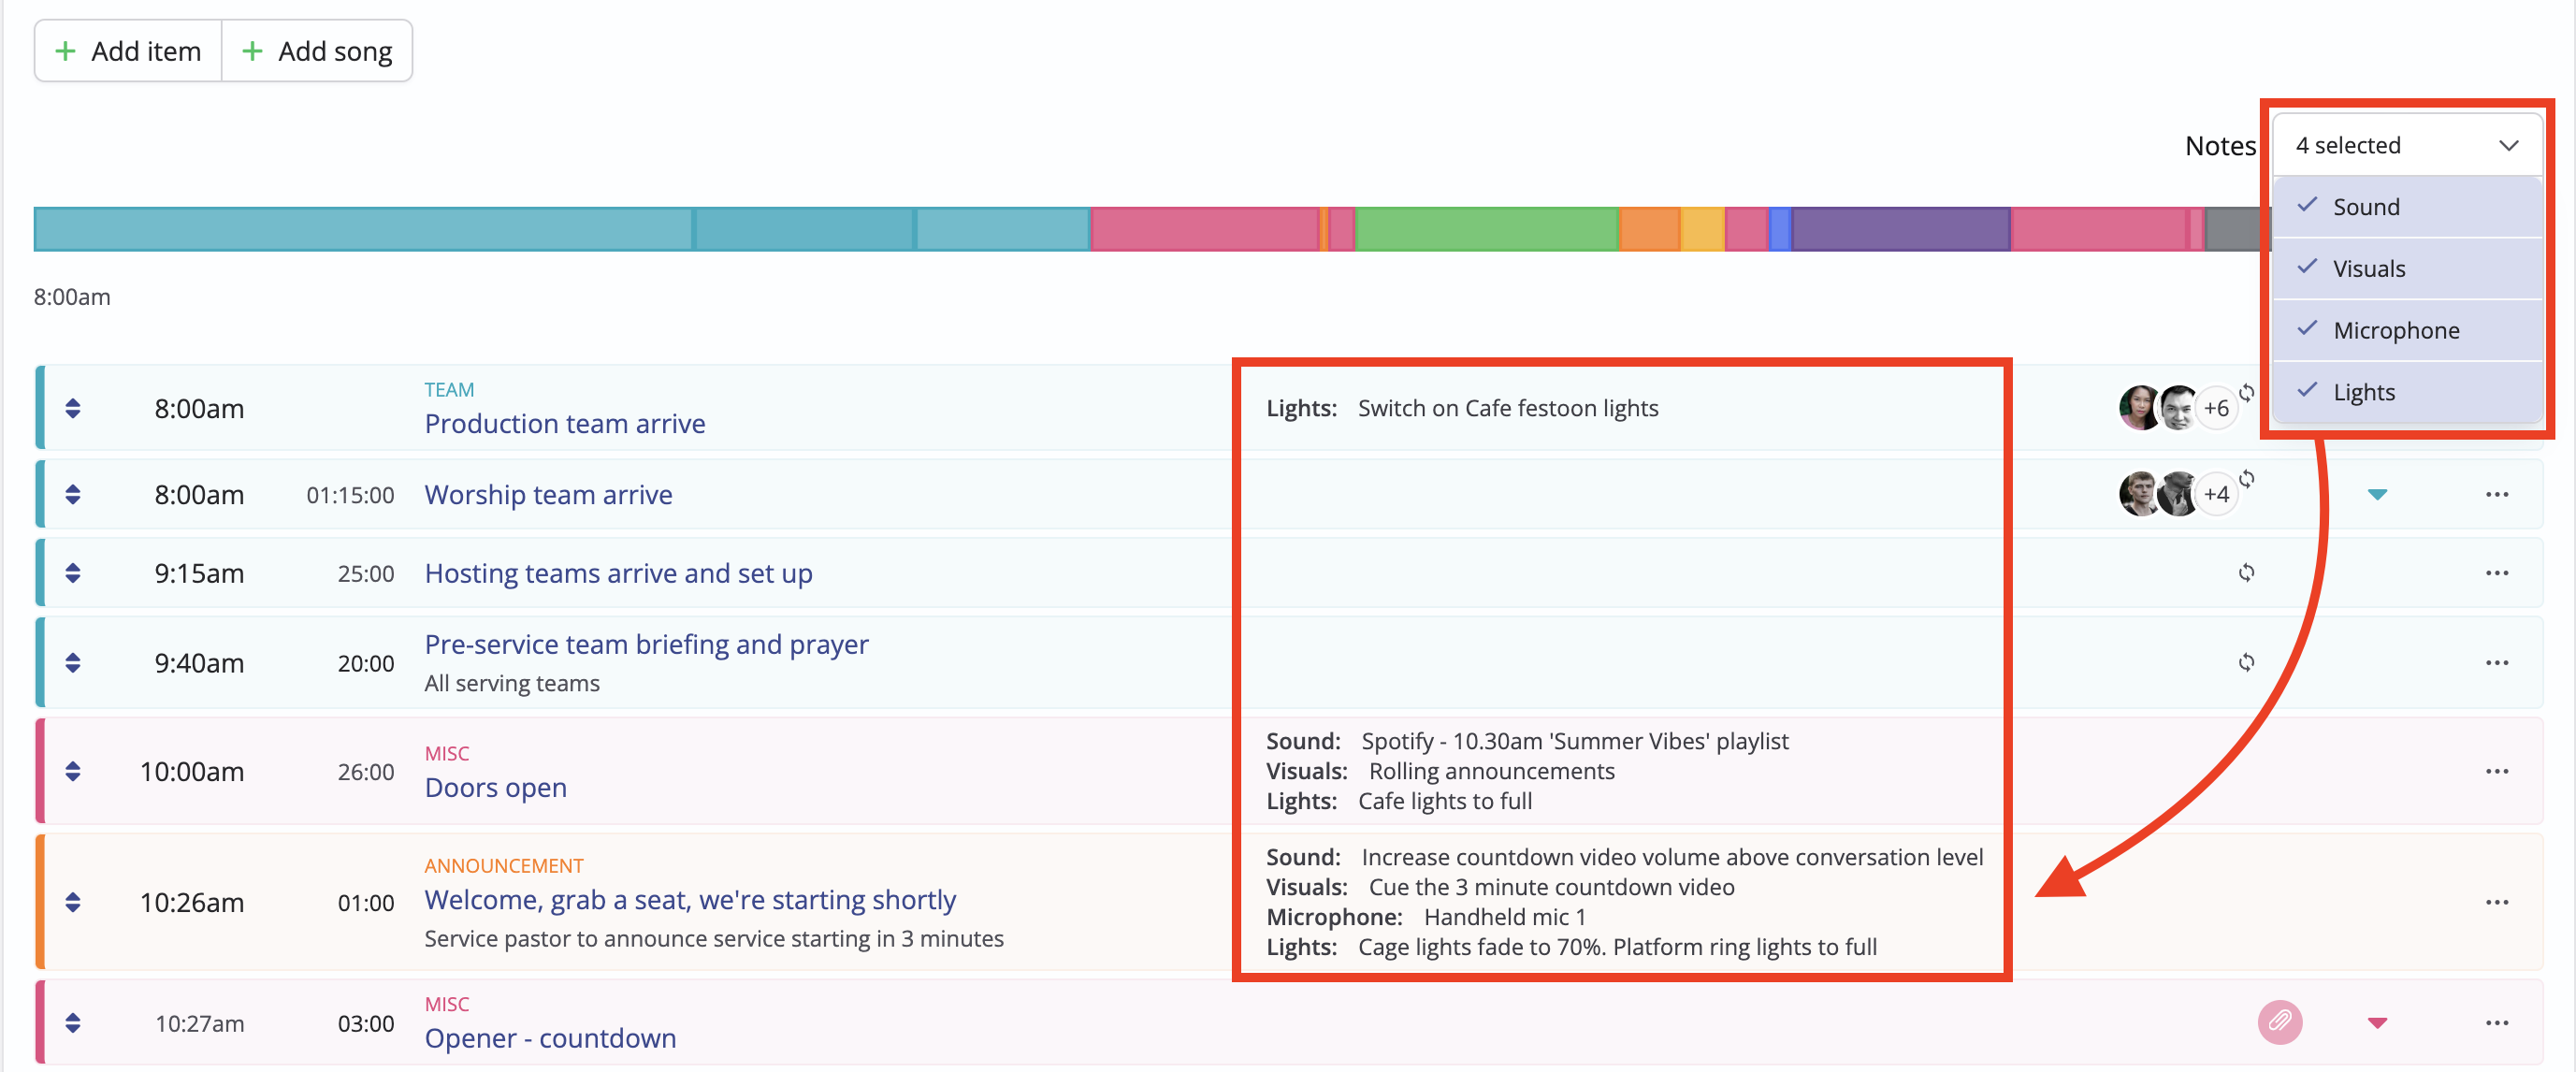Image resolution: width=2576 pixels, height=1072 pixels.
Task: Open more options for Pre-service team briefing
Action: click(2497, 663)
